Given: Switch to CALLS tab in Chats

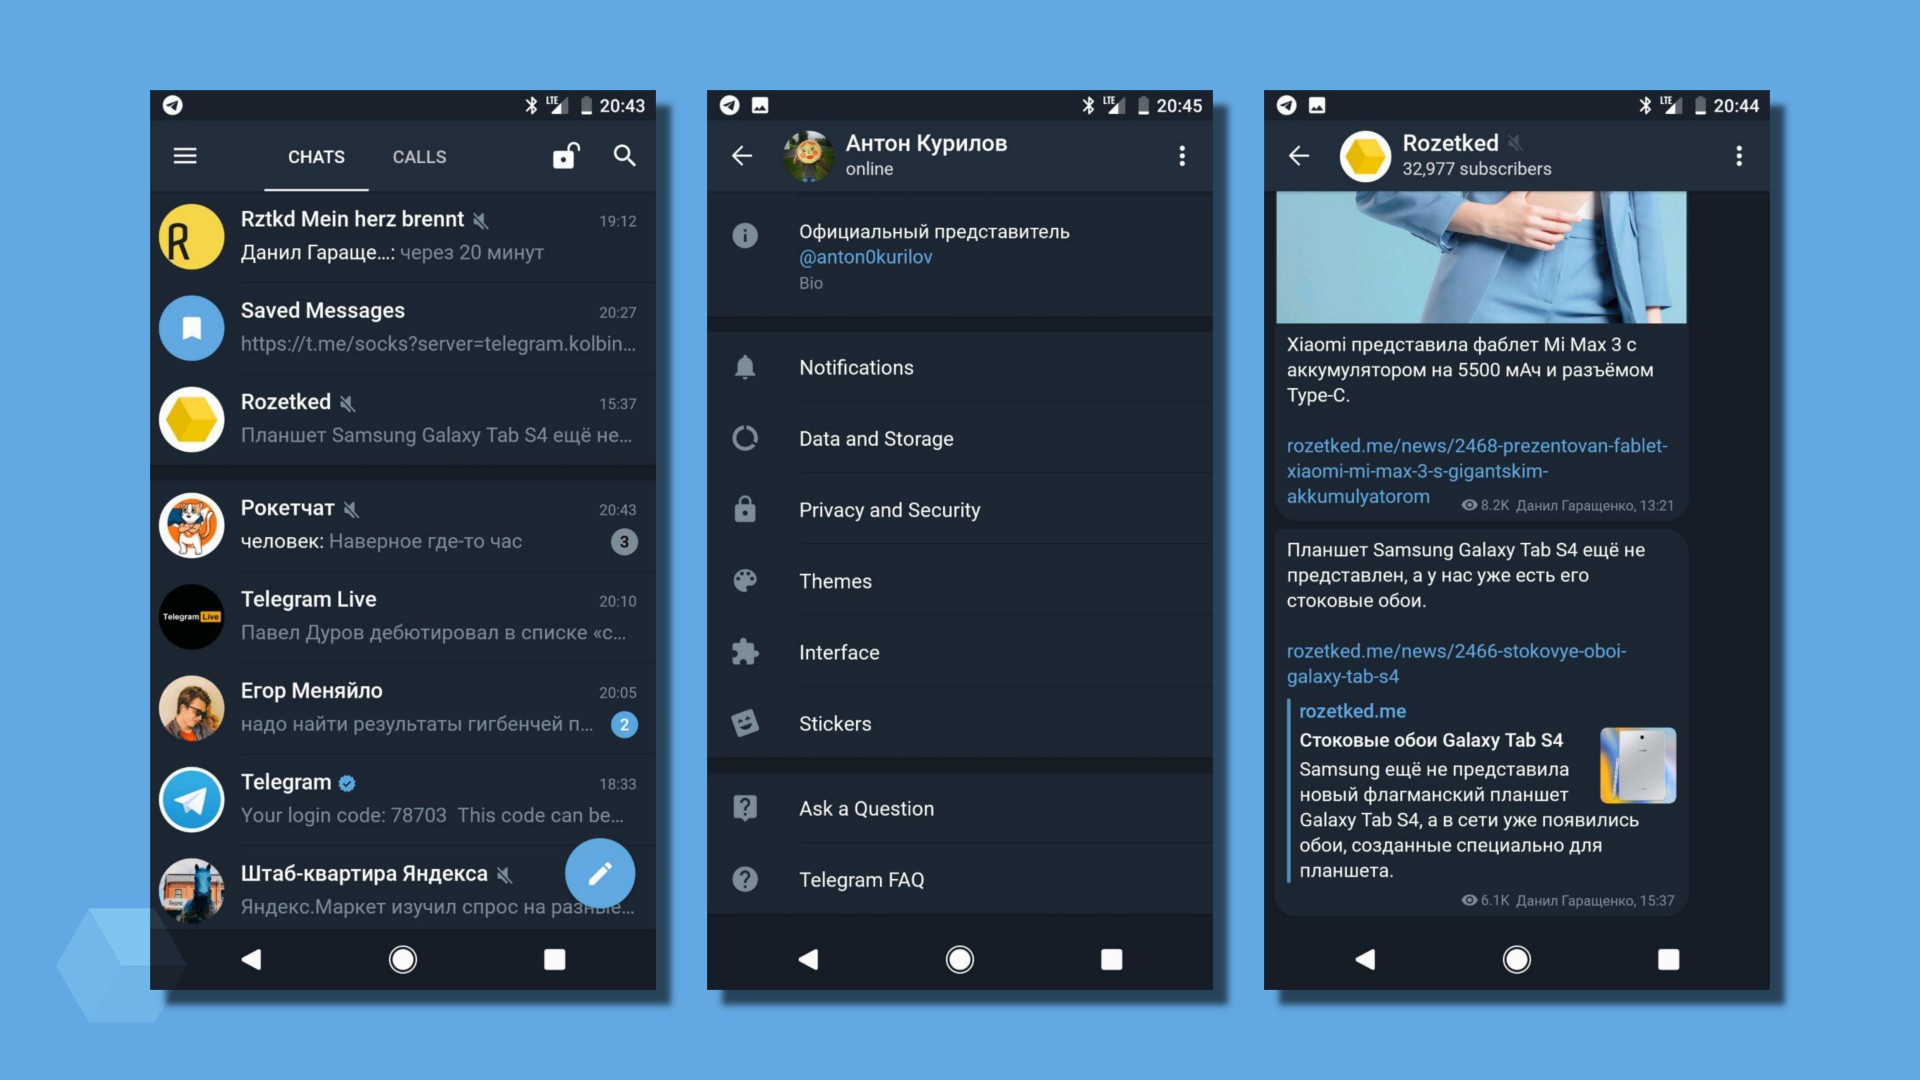Looking at the screenshot, I should pos(418,156).
